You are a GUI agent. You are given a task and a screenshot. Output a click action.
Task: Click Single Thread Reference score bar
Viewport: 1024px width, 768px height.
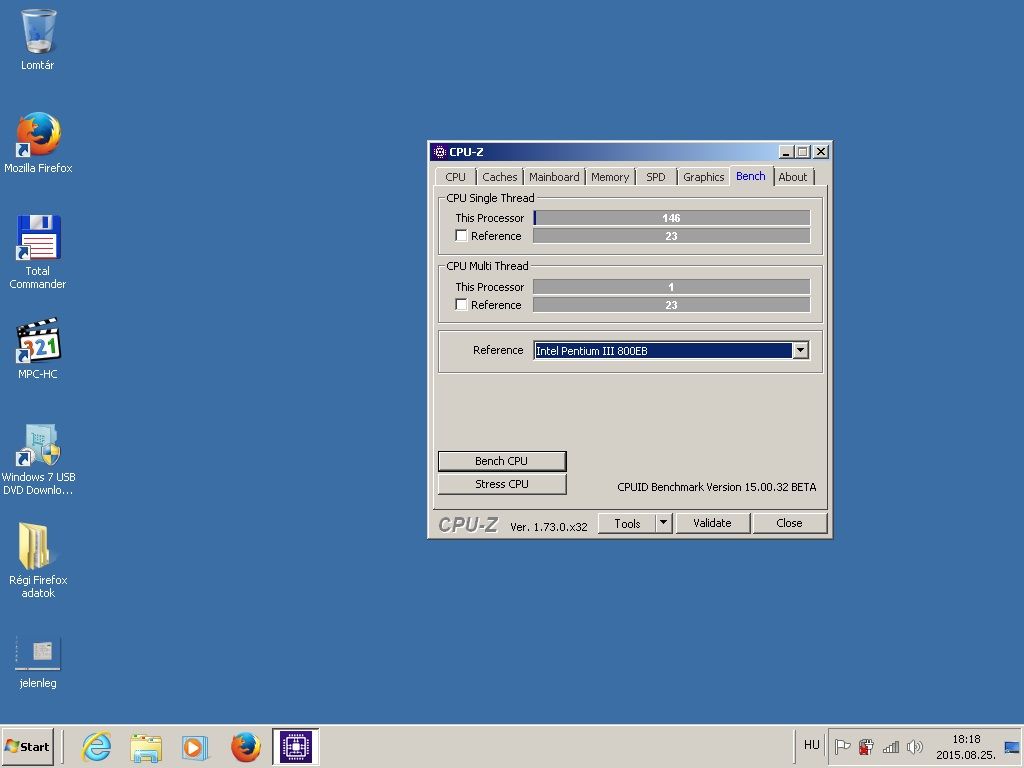[671, 236]
